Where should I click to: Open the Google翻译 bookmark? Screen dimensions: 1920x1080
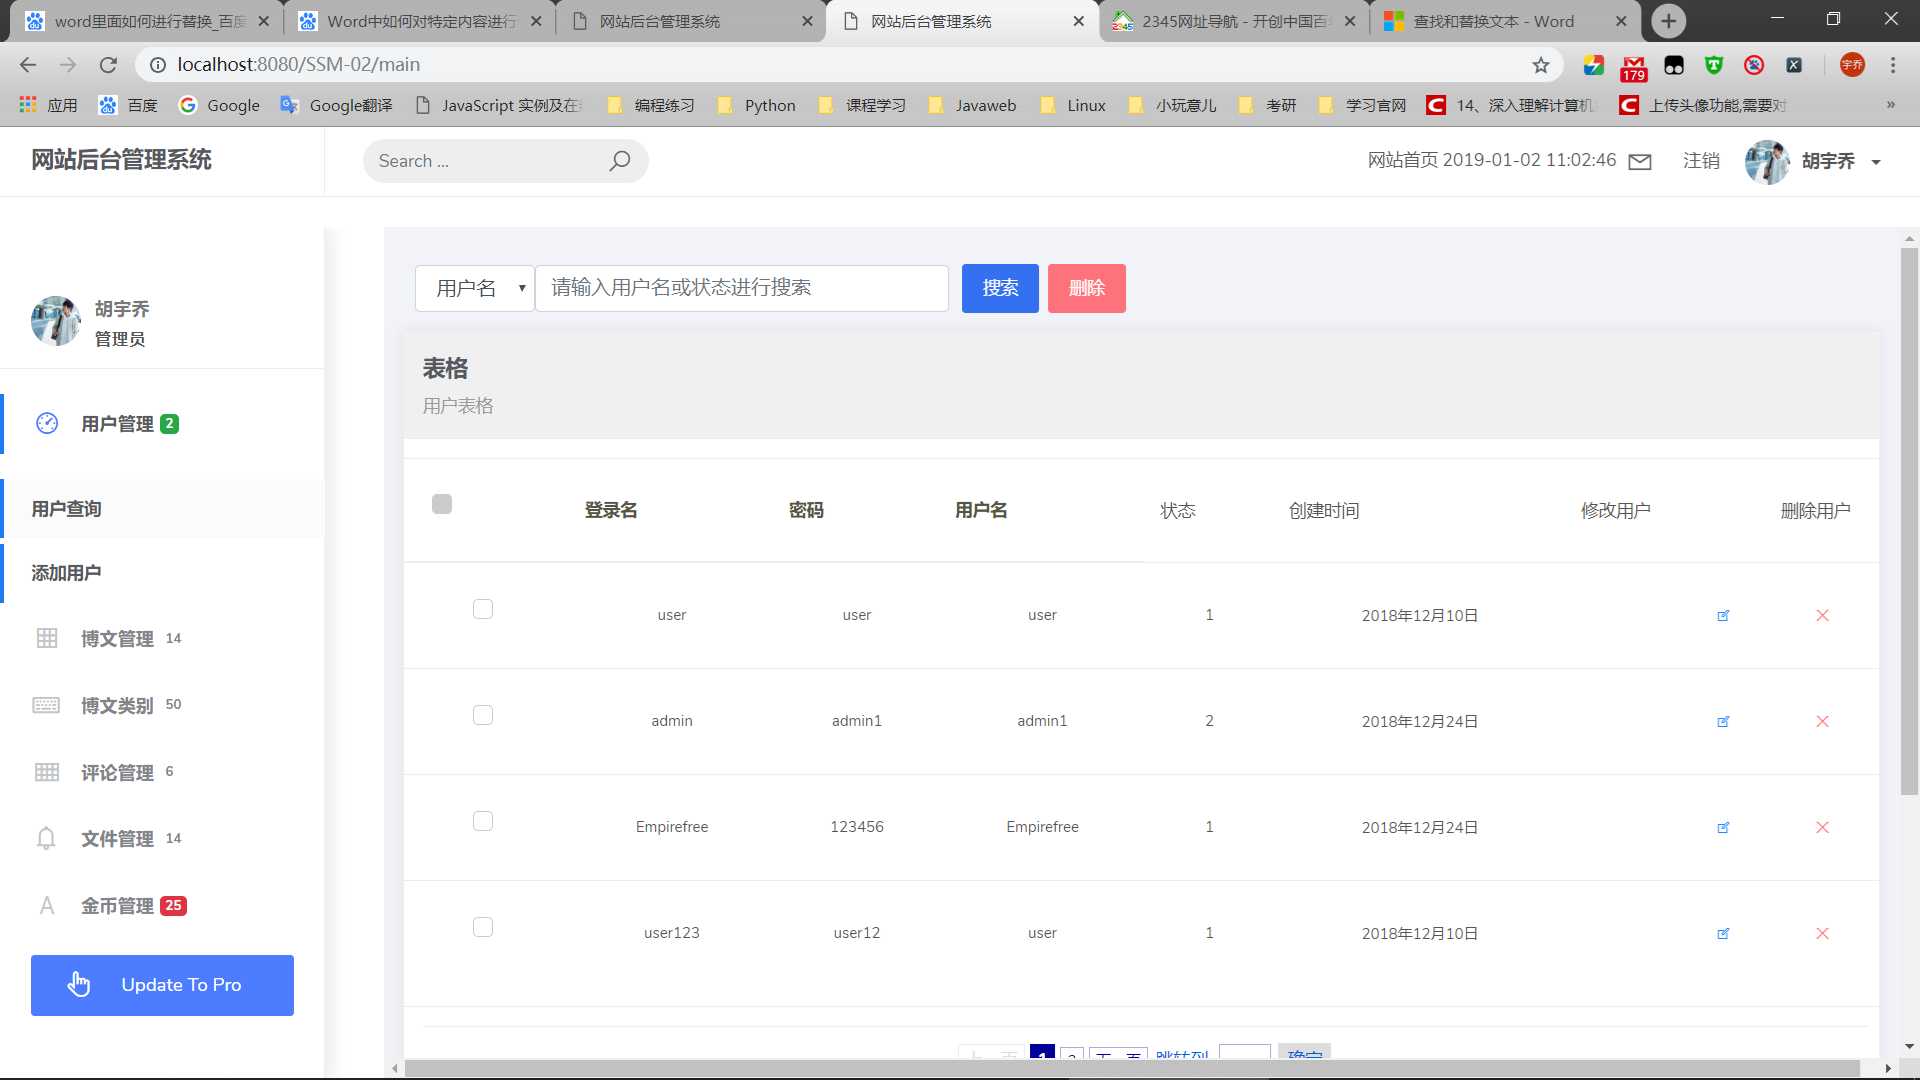click(x=337, y=105)
